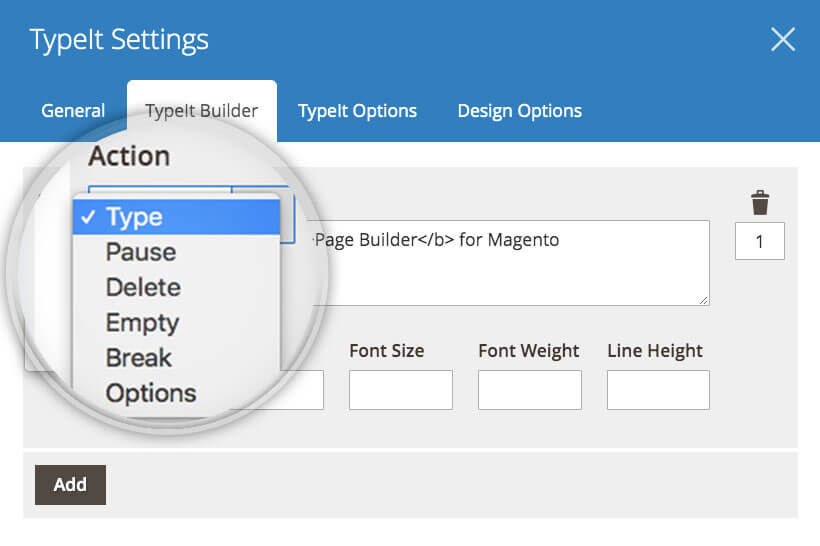Switch to the General tab
This screenshot has height=546, width=820.
point(73,111)
